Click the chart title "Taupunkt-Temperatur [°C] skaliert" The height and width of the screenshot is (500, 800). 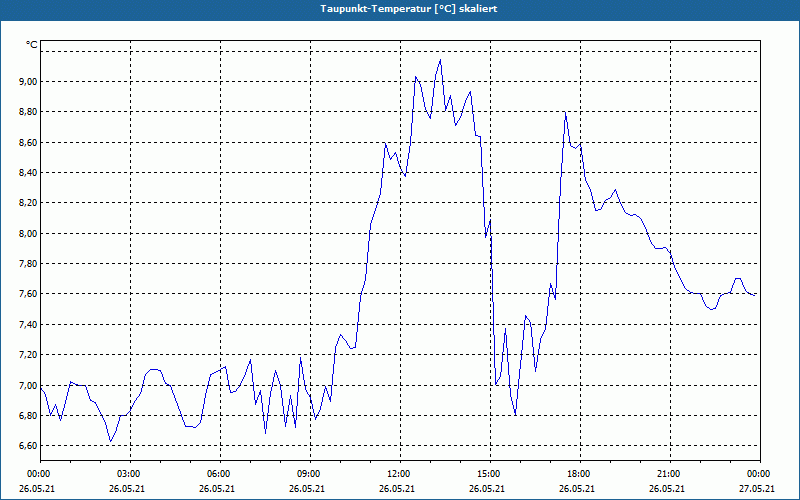pyautogui.click(x=409, y=9)
